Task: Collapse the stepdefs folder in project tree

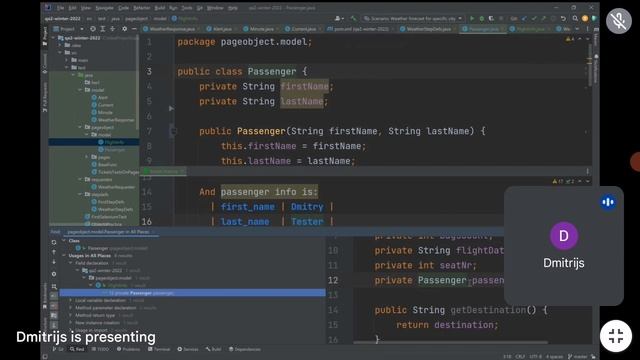Action: pos(80,194)
